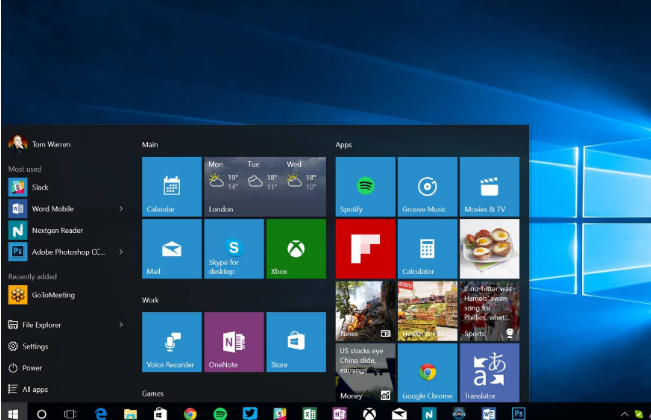Expand Adobe Photoshop CC recent files arrow
This screenshot has width=651, height=420.
pos(121,252)
